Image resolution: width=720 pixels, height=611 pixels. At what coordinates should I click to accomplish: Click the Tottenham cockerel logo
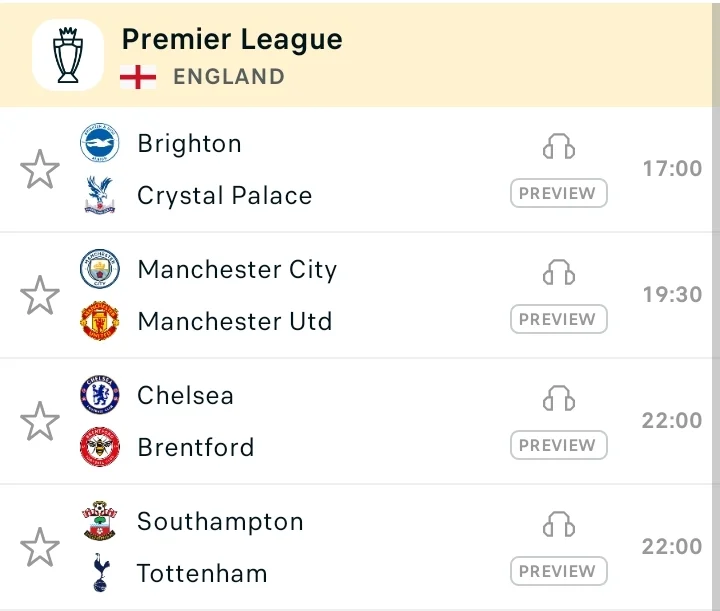(x=101, y=572)
